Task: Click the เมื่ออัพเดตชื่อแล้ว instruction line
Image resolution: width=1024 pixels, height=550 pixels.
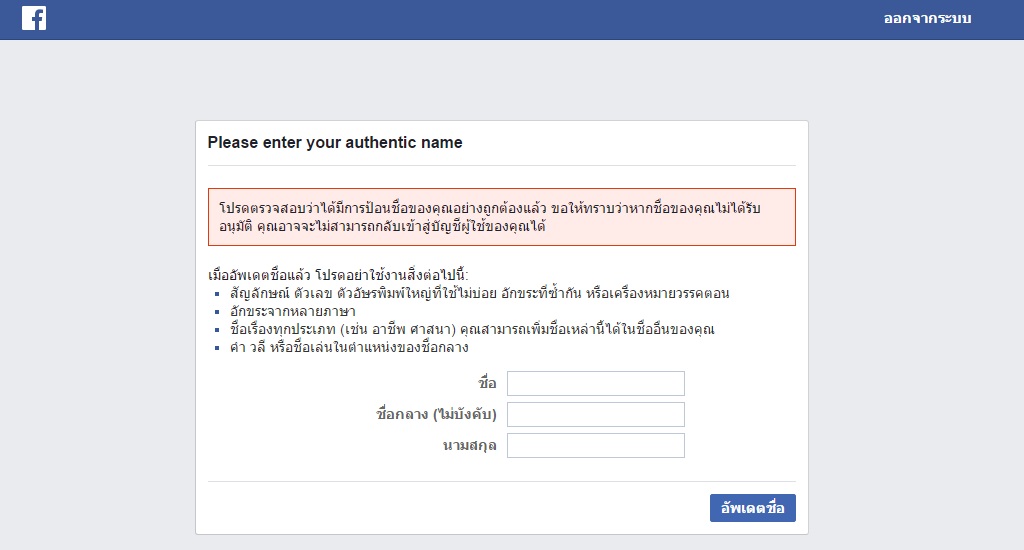Action: tap(338, 275)
